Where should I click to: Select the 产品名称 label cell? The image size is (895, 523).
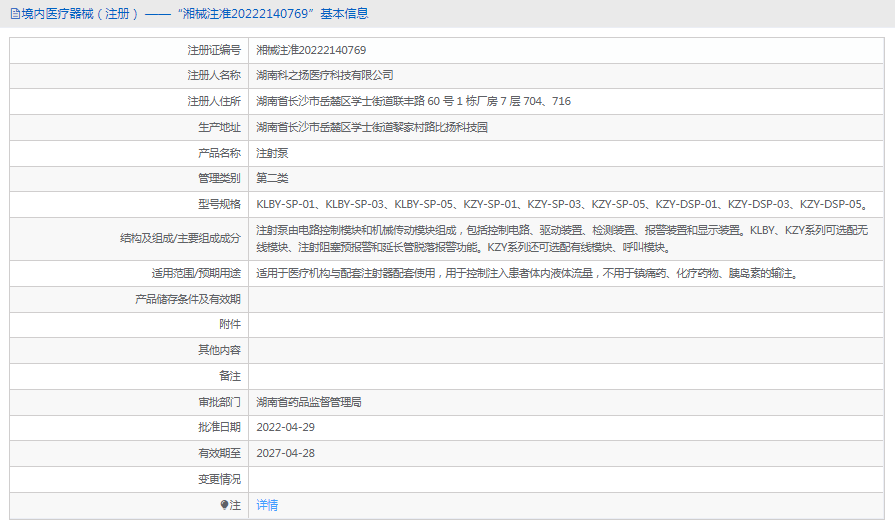point(129,153)
